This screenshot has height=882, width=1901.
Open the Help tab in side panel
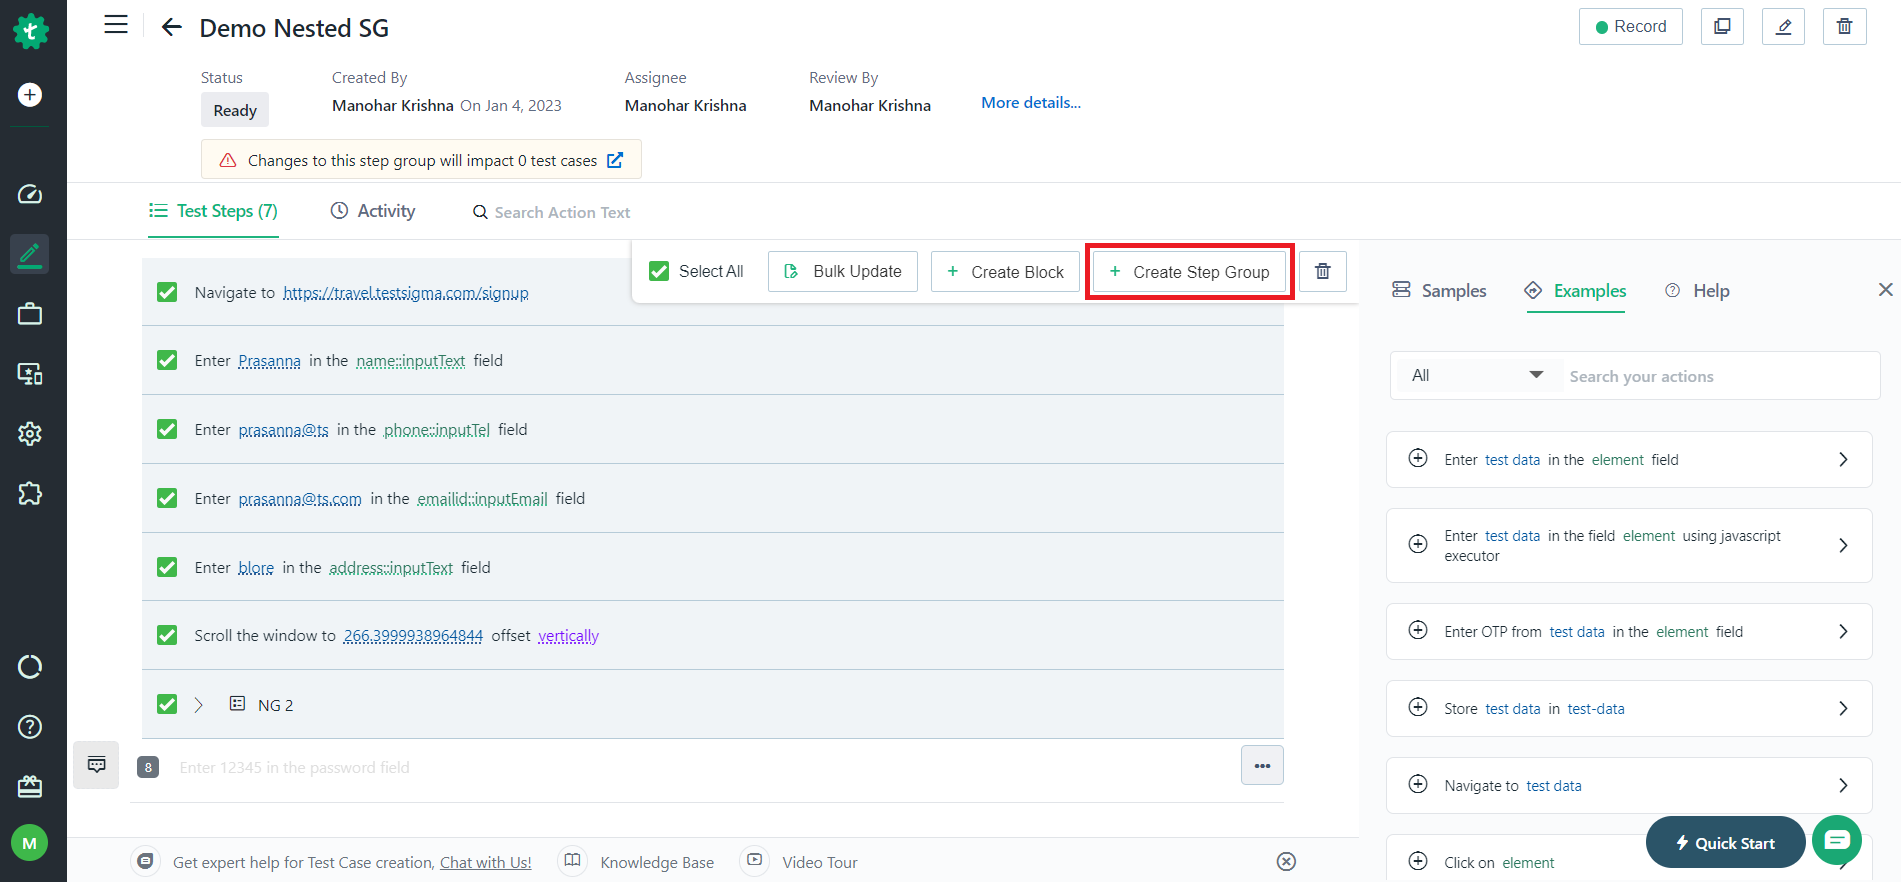(x=1697, y=290)
